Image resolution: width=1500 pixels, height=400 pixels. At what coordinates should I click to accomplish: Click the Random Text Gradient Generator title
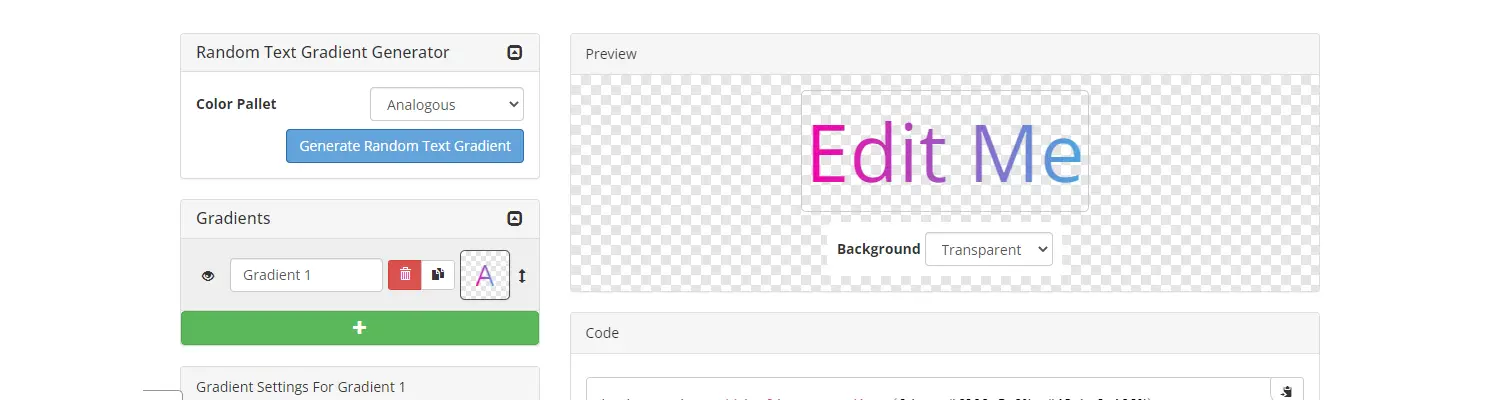322,53
